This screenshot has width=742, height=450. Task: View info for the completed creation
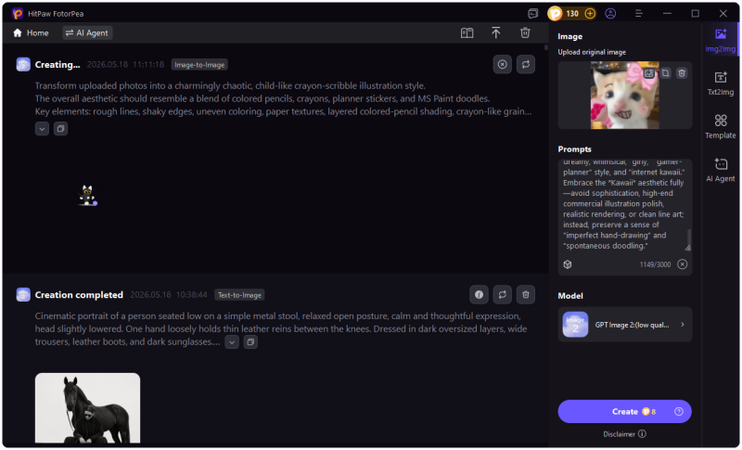pyautogui.click(x=479, y=295)
